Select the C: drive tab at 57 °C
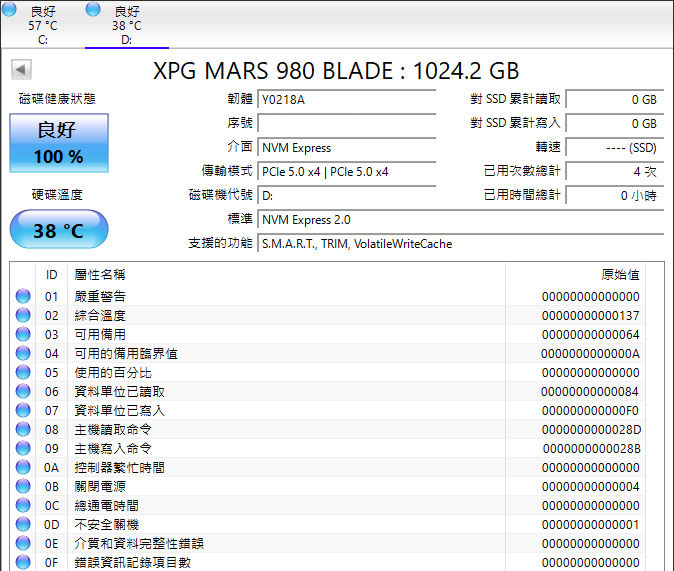Viewport: 674px width, 571px height. click(42, 25)
